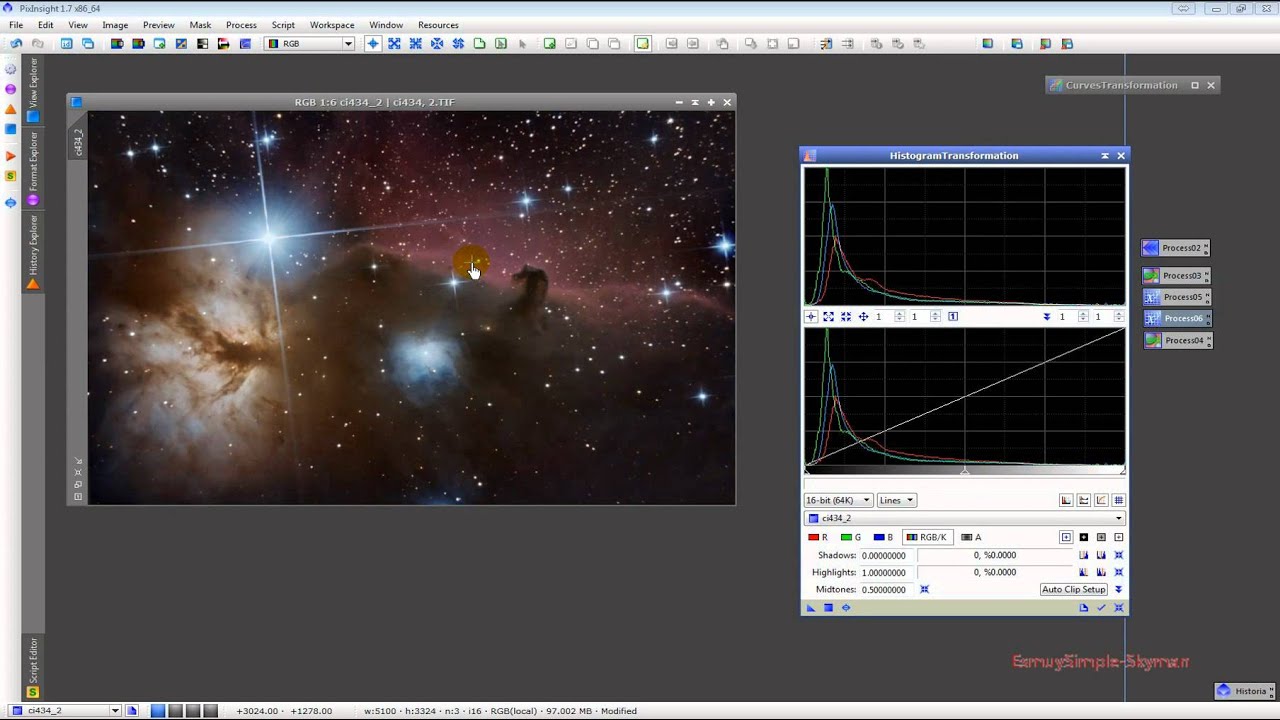
Task: Toggle the show curve graph option
Action: pos(1101,500)
